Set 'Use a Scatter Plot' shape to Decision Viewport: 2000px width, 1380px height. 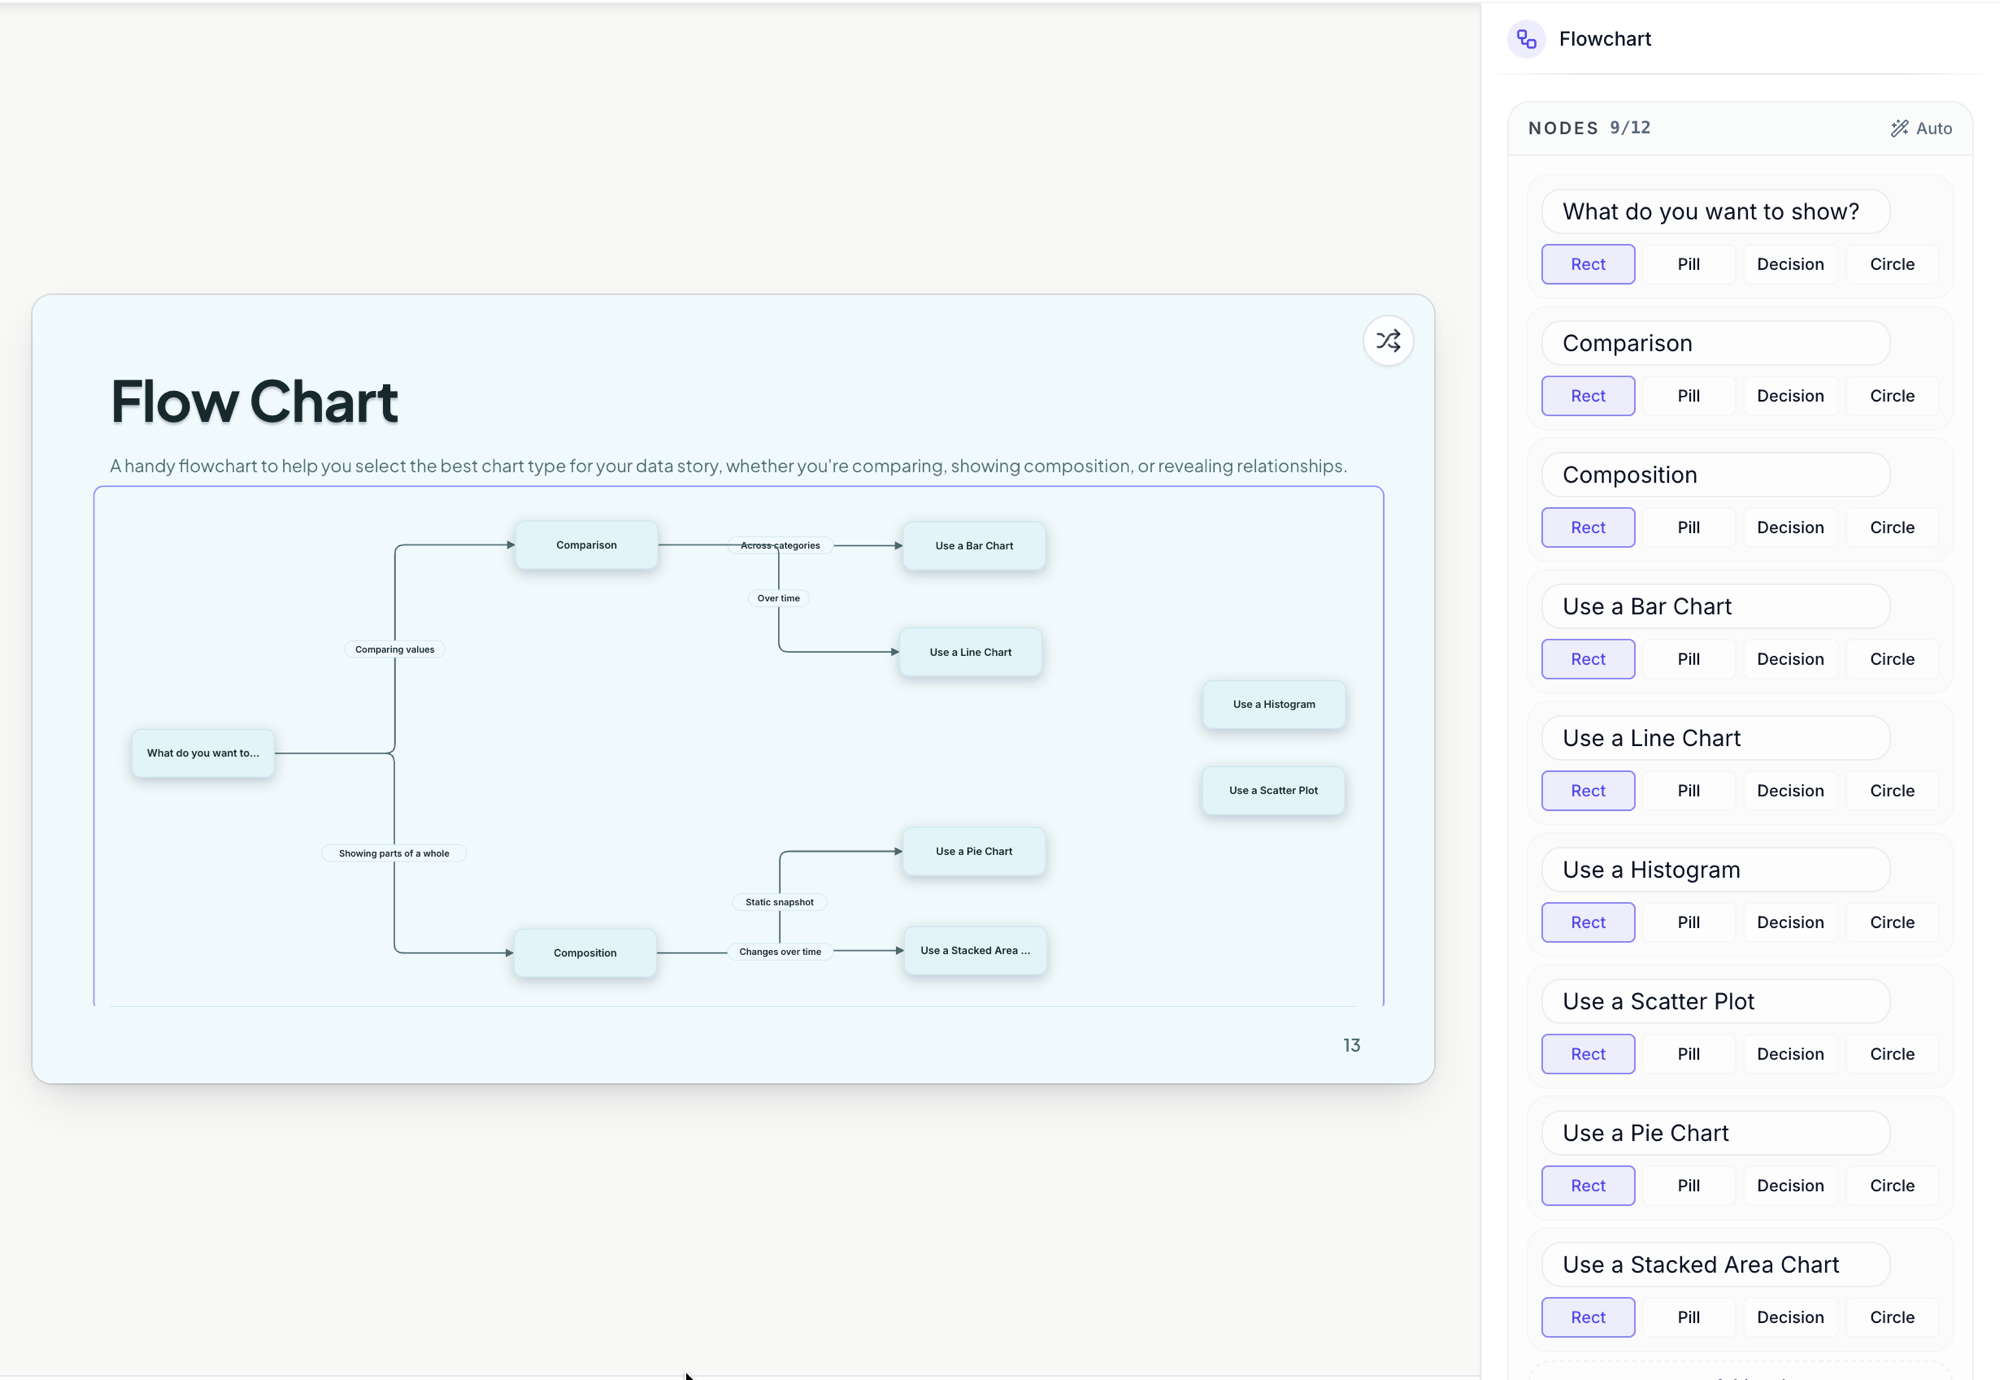1790,1054
